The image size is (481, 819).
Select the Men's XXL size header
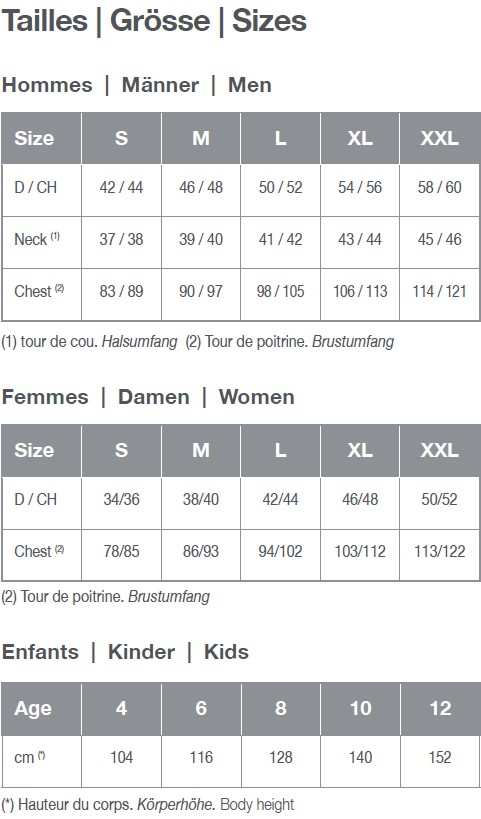[440, 138]
